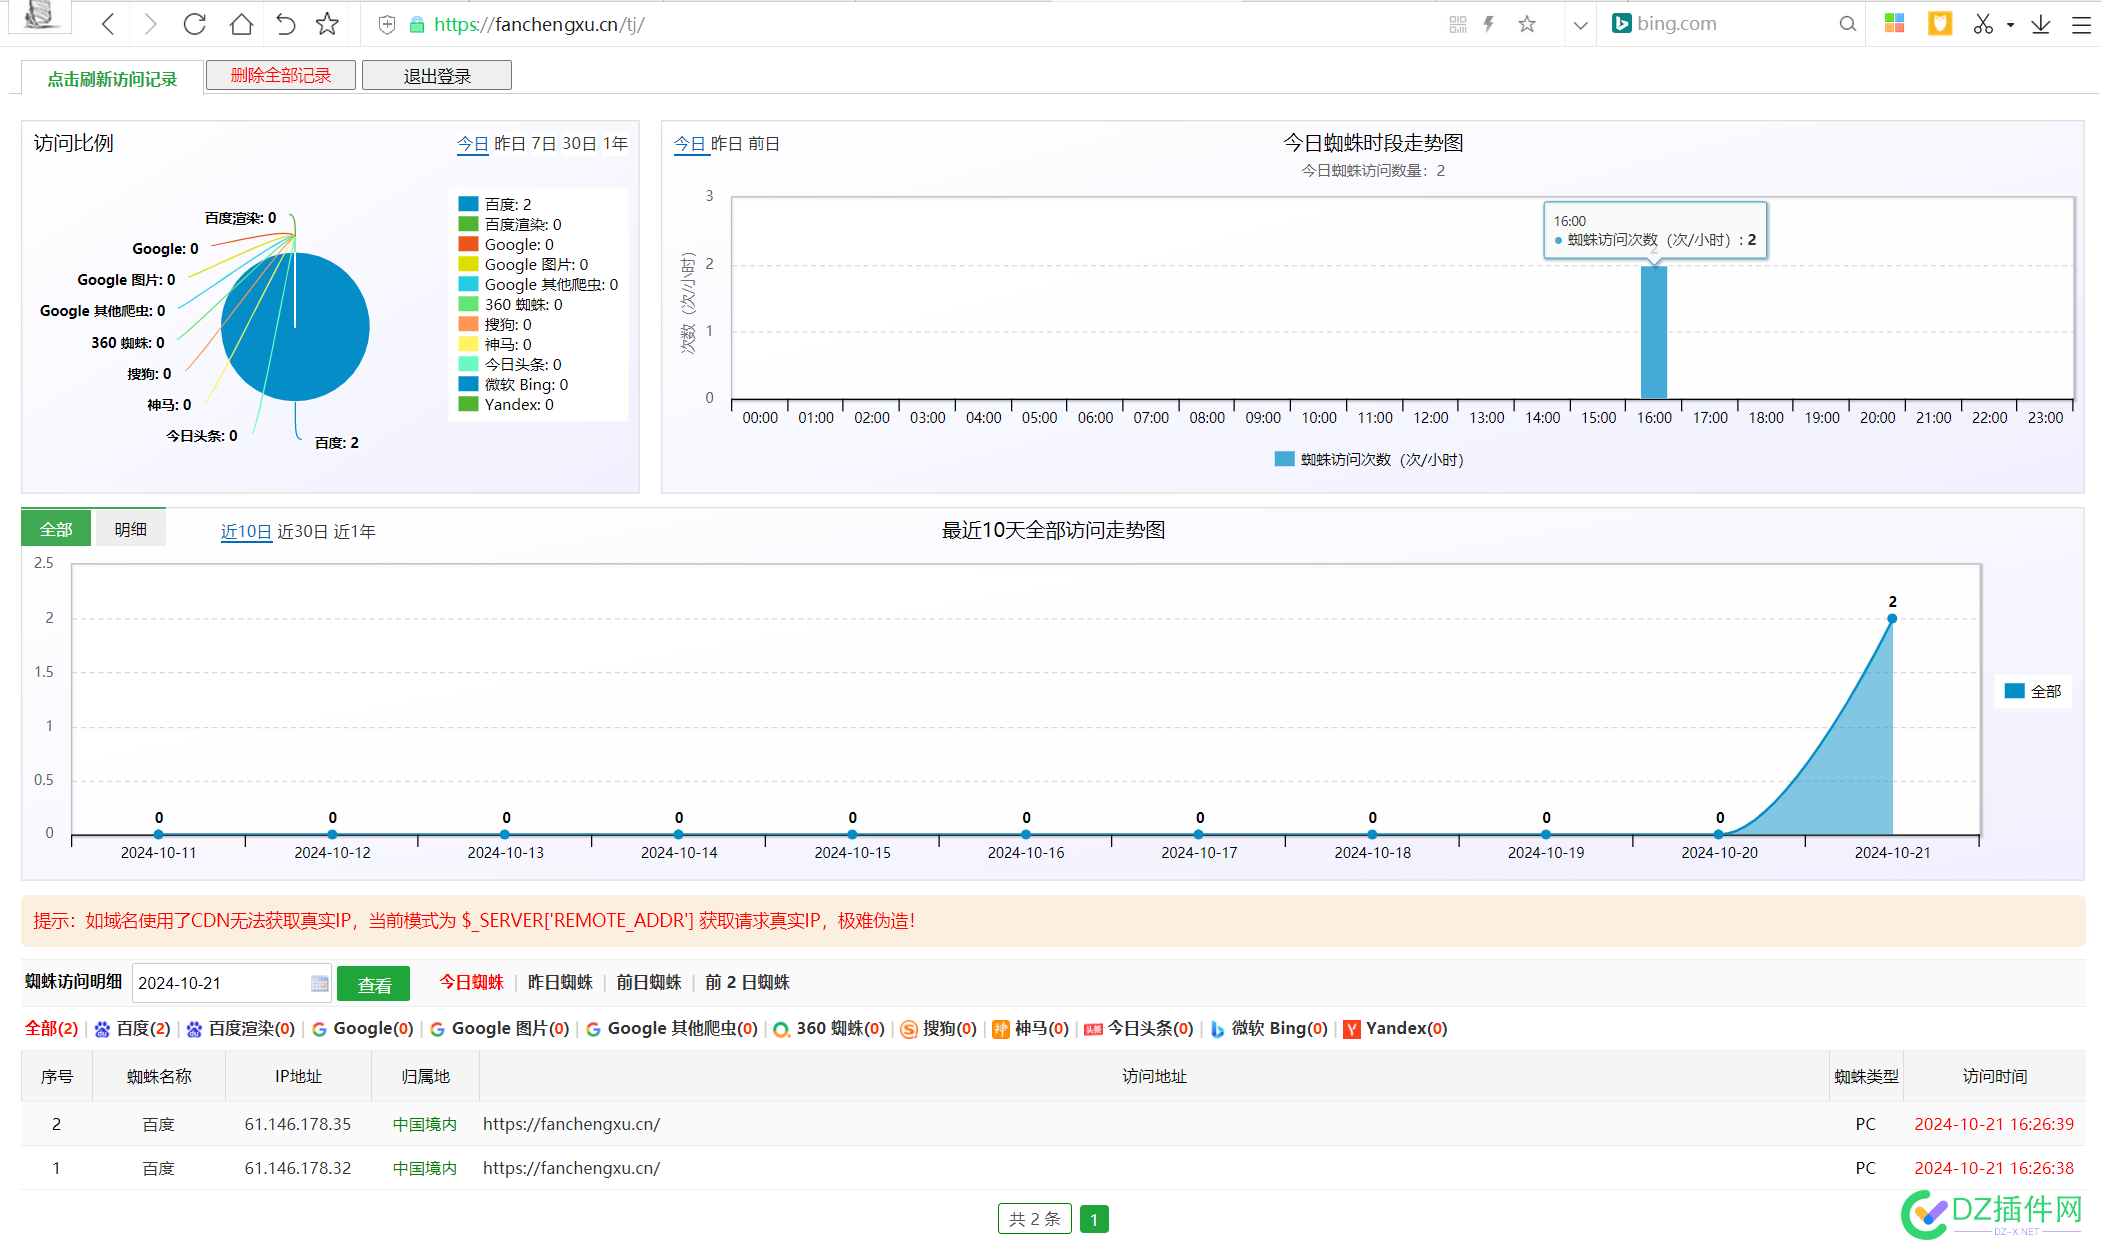Screen dimensions: 2101x1255
Task: Click 退出登录 button
Action: pos(437,76)
